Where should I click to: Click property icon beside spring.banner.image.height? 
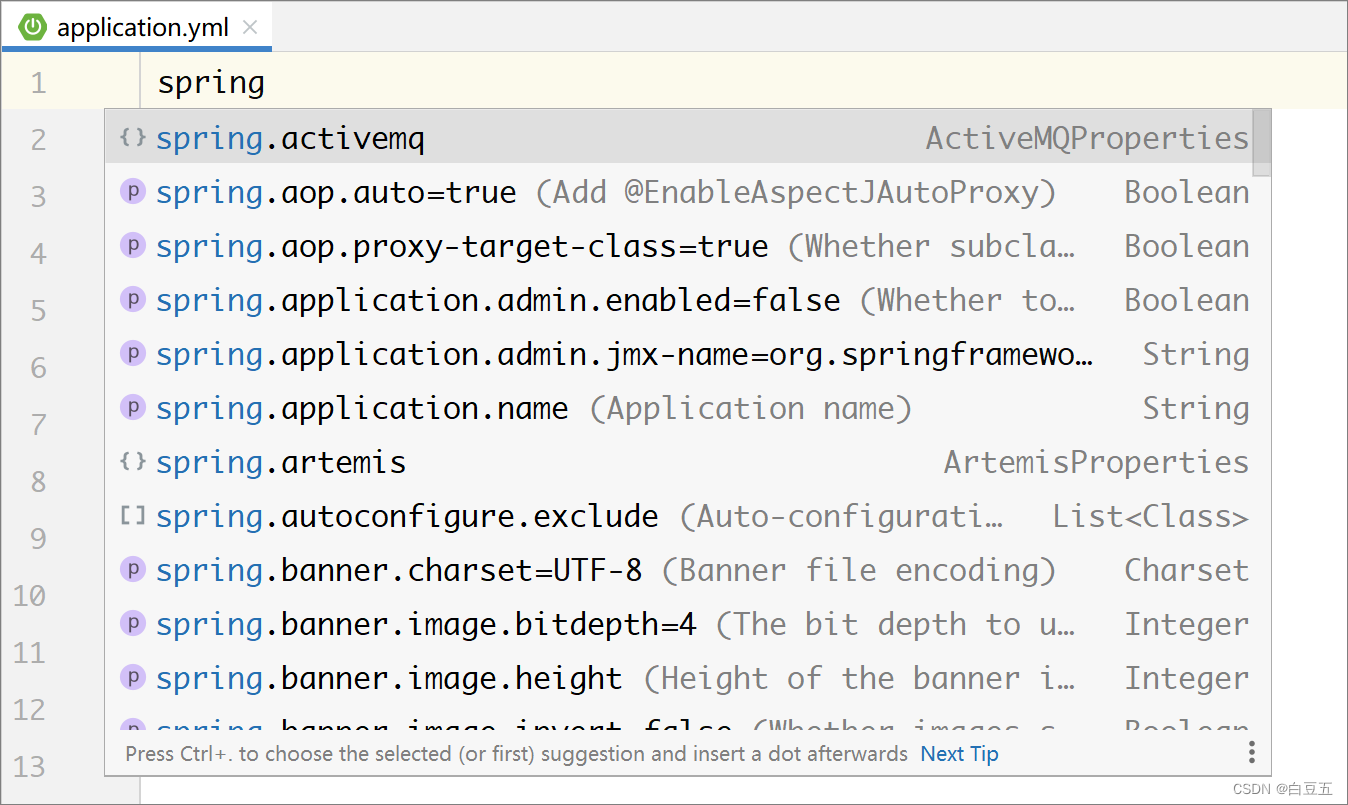(133, 677)
